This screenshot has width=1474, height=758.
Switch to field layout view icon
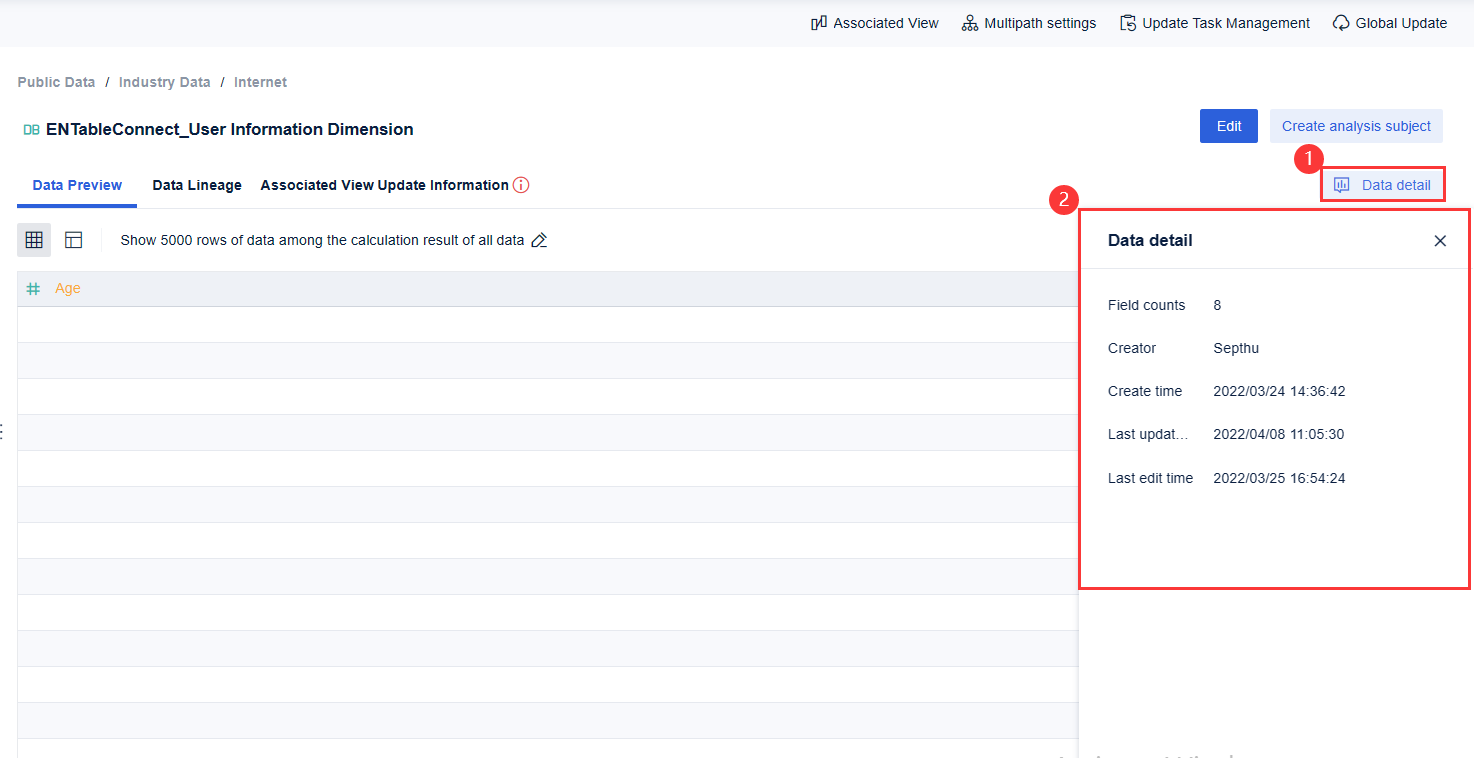click(x=73, y=240)
